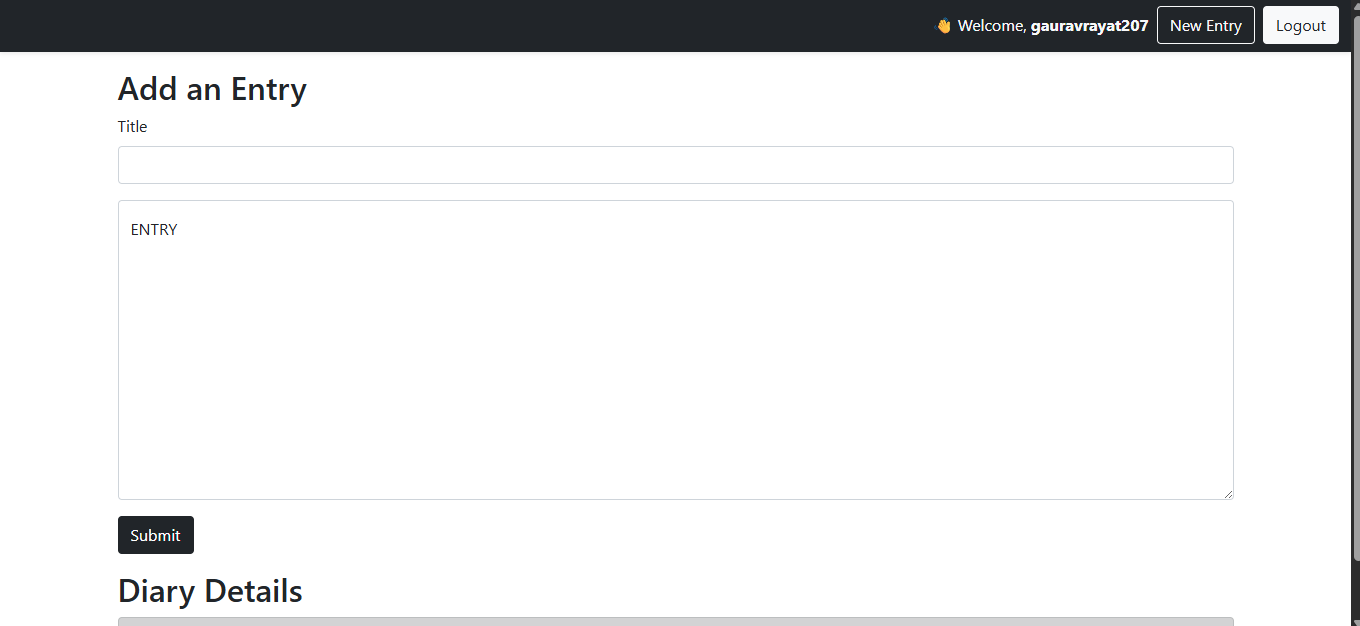The width and height of the screenshot is (1360, 626).
Task: Click the ENTRY placeholder text
Action: 154,230
